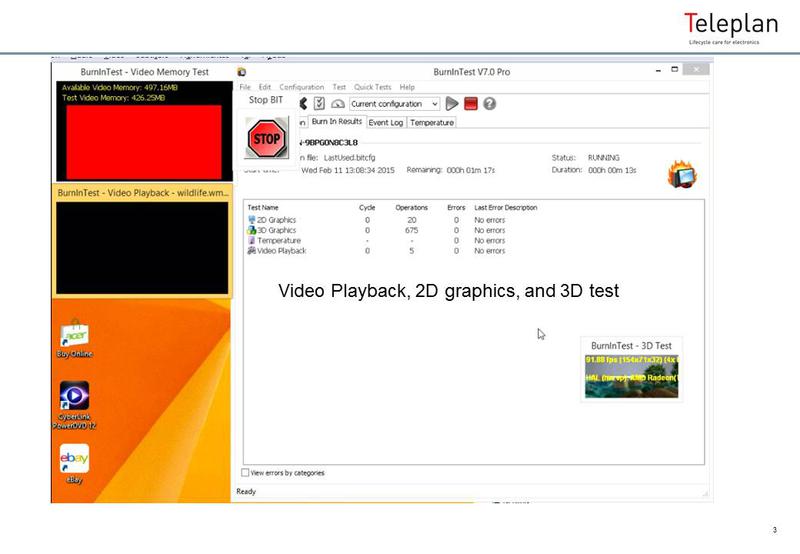Viewport: 800px width, 554px height.
Task: Open the Test menu
Action: coord(339,87)
